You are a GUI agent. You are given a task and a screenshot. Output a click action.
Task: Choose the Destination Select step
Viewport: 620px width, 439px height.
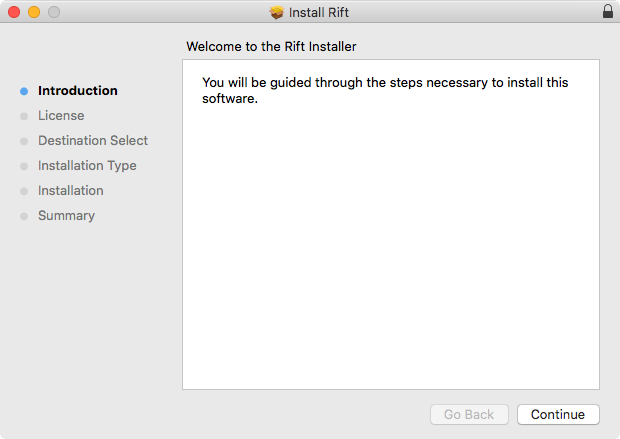(x=93, y=141)
